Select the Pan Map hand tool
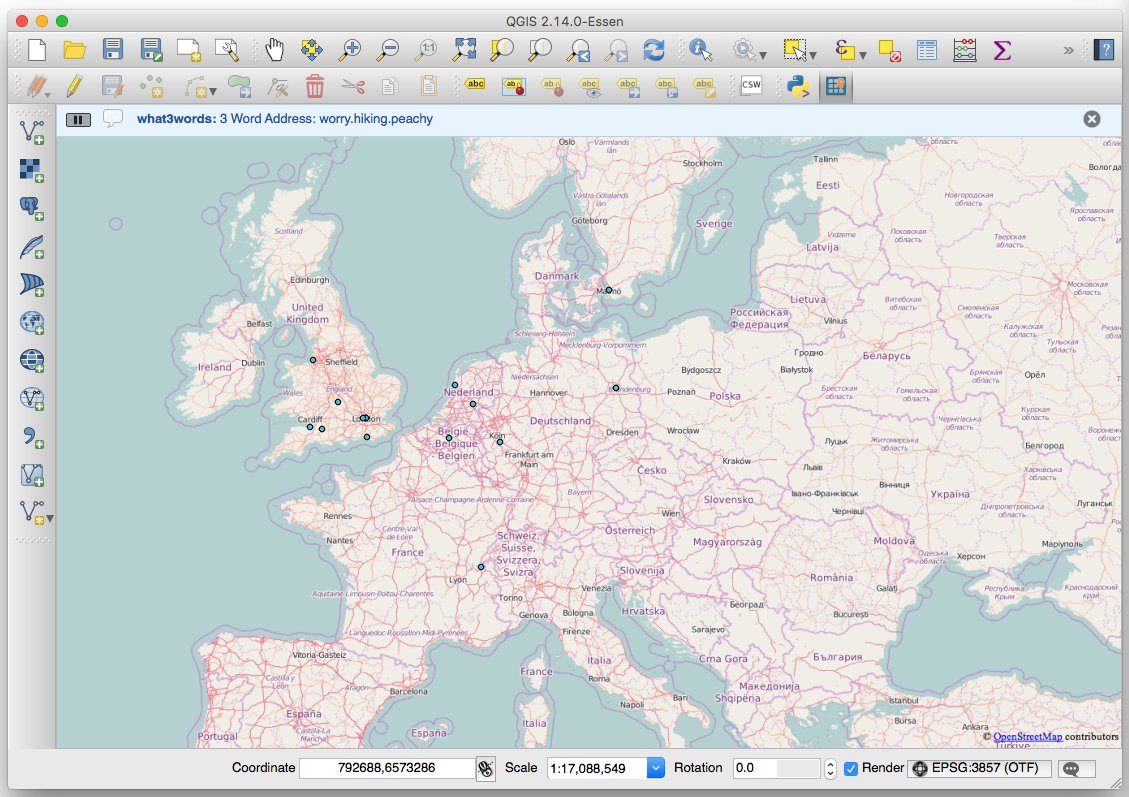 [274, 50]
